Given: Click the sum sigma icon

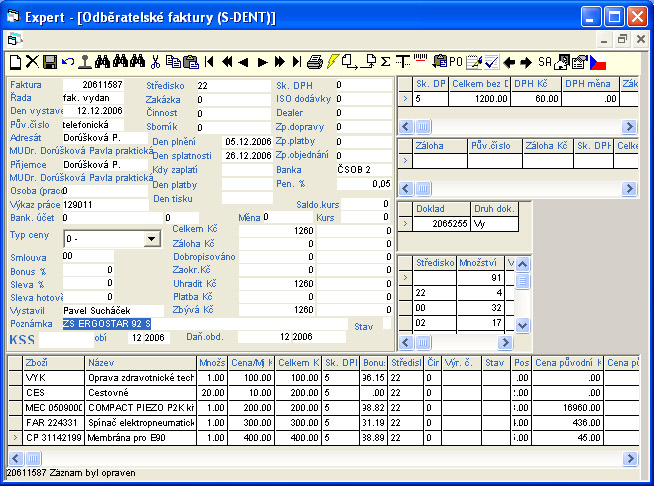Looking at the screenshot, I should coord(386,62).
